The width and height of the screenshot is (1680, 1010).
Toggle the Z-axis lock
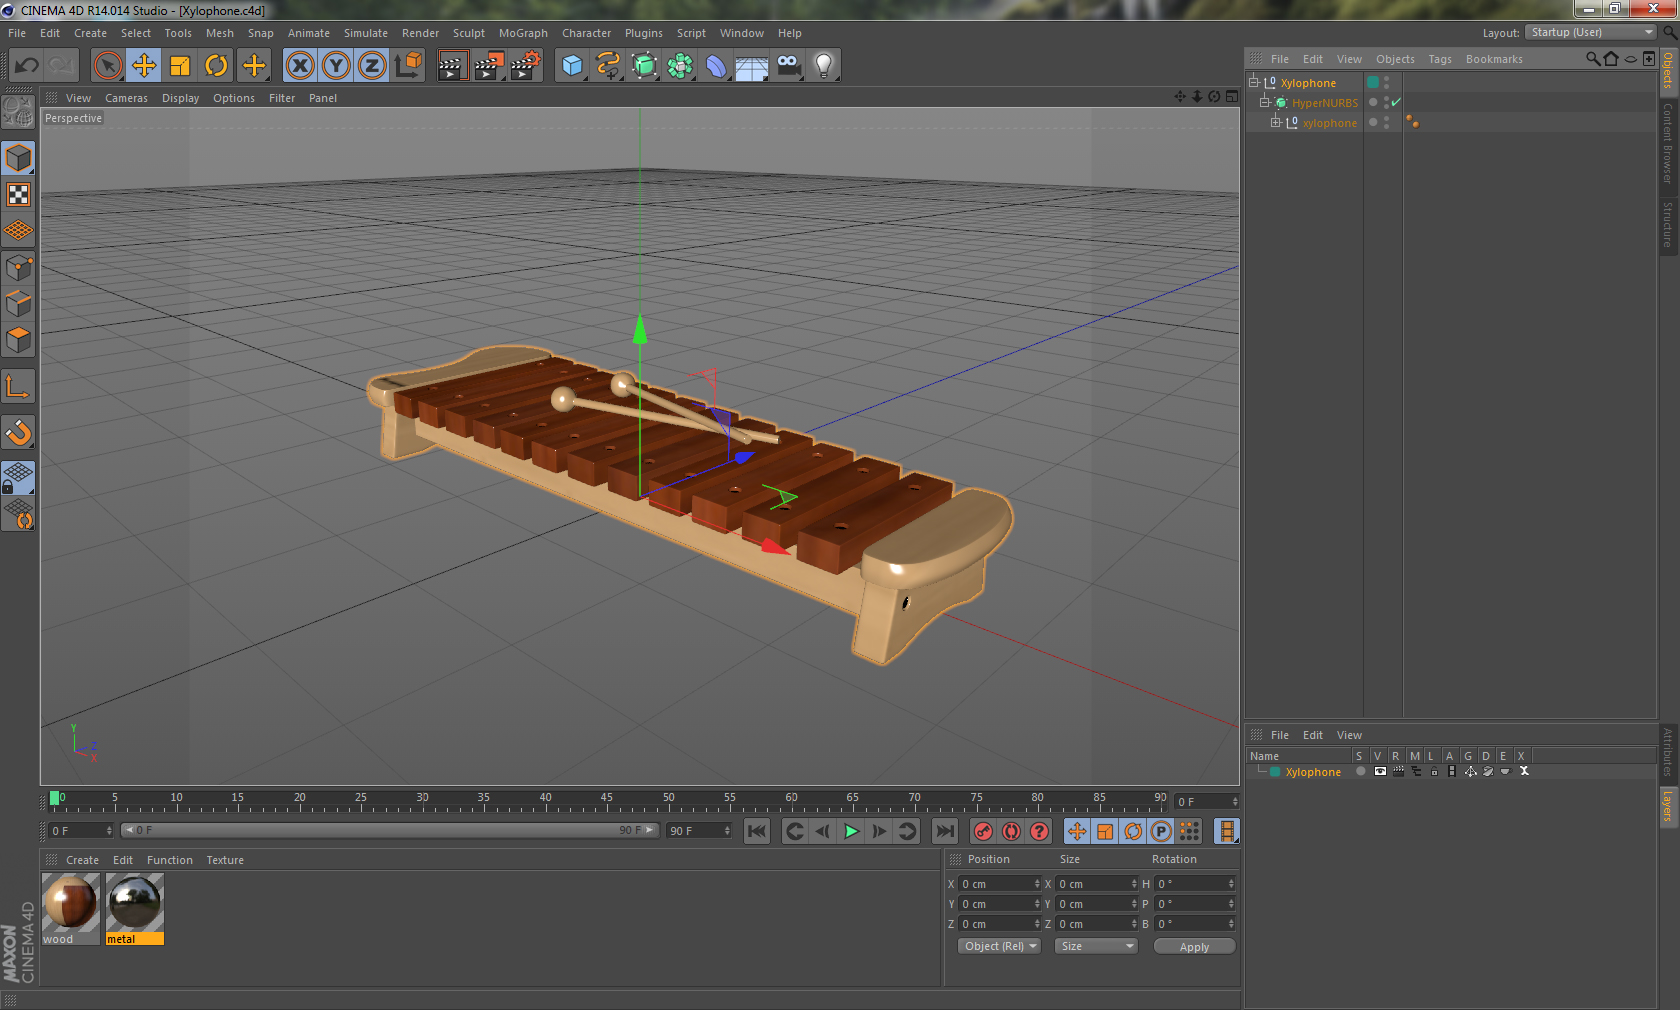point(372,66)
